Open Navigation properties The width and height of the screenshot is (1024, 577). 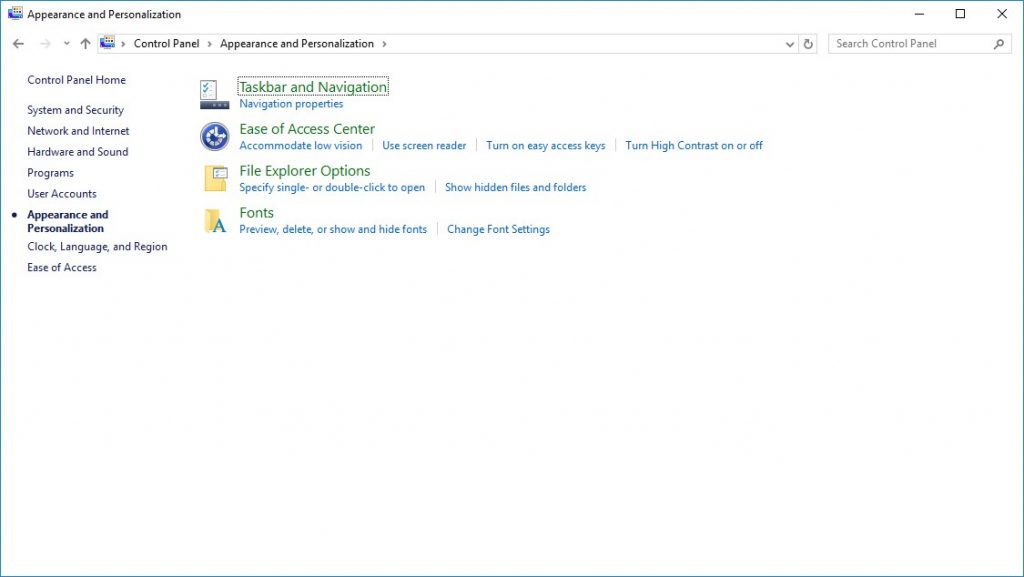click(290, 103)
